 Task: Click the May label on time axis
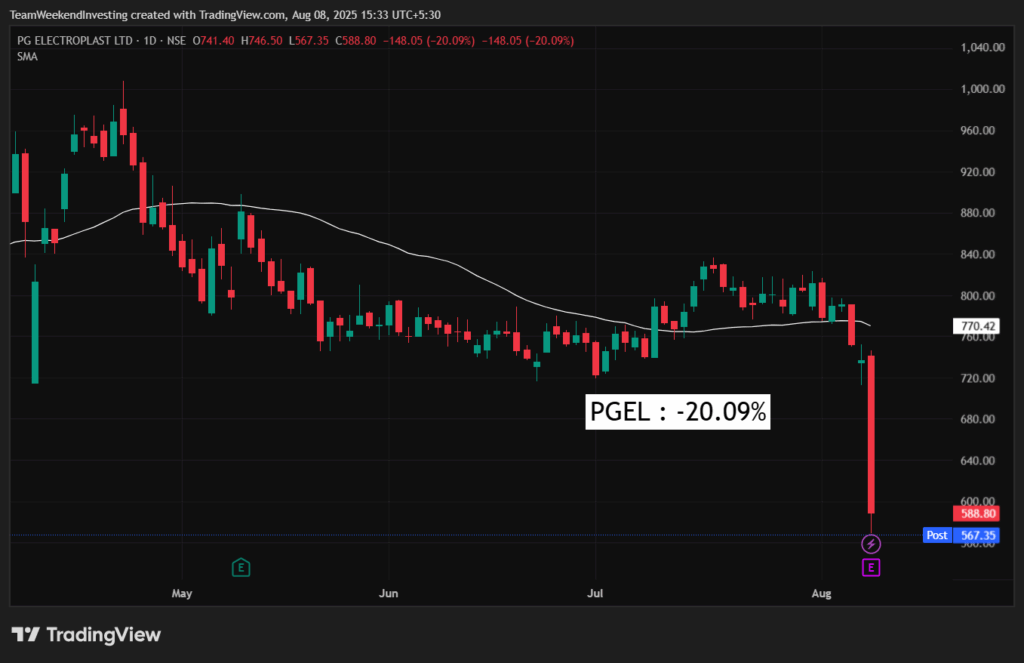tap(182, 593)
